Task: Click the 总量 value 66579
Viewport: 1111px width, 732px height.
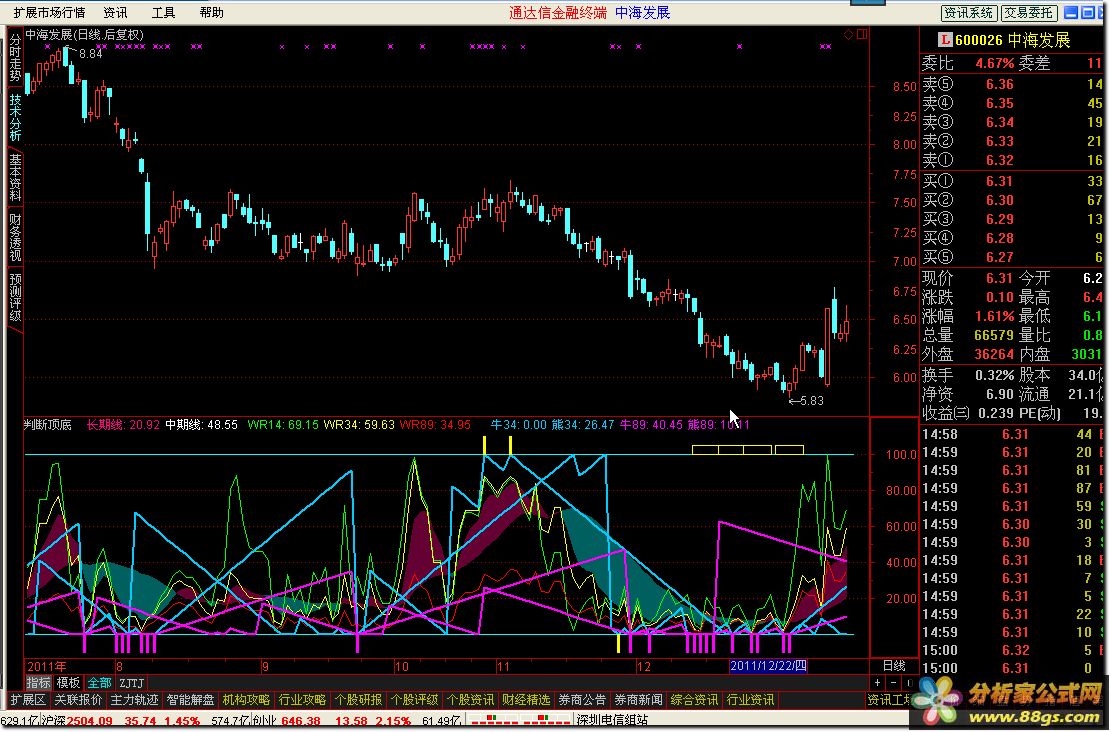Action: point(994,334)
